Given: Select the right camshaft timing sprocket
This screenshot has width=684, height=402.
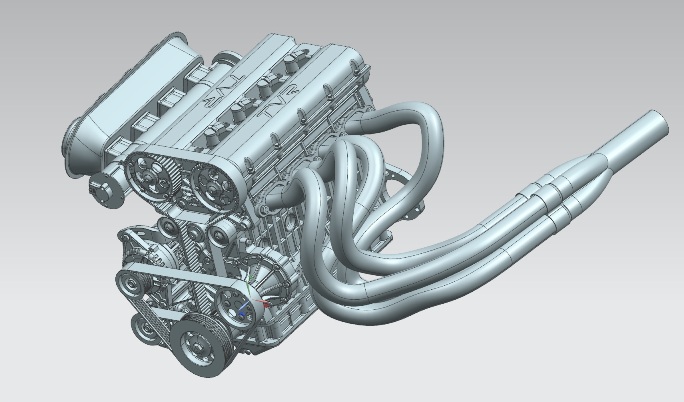Looking at the screenshot, I should (x=213, y=181).
